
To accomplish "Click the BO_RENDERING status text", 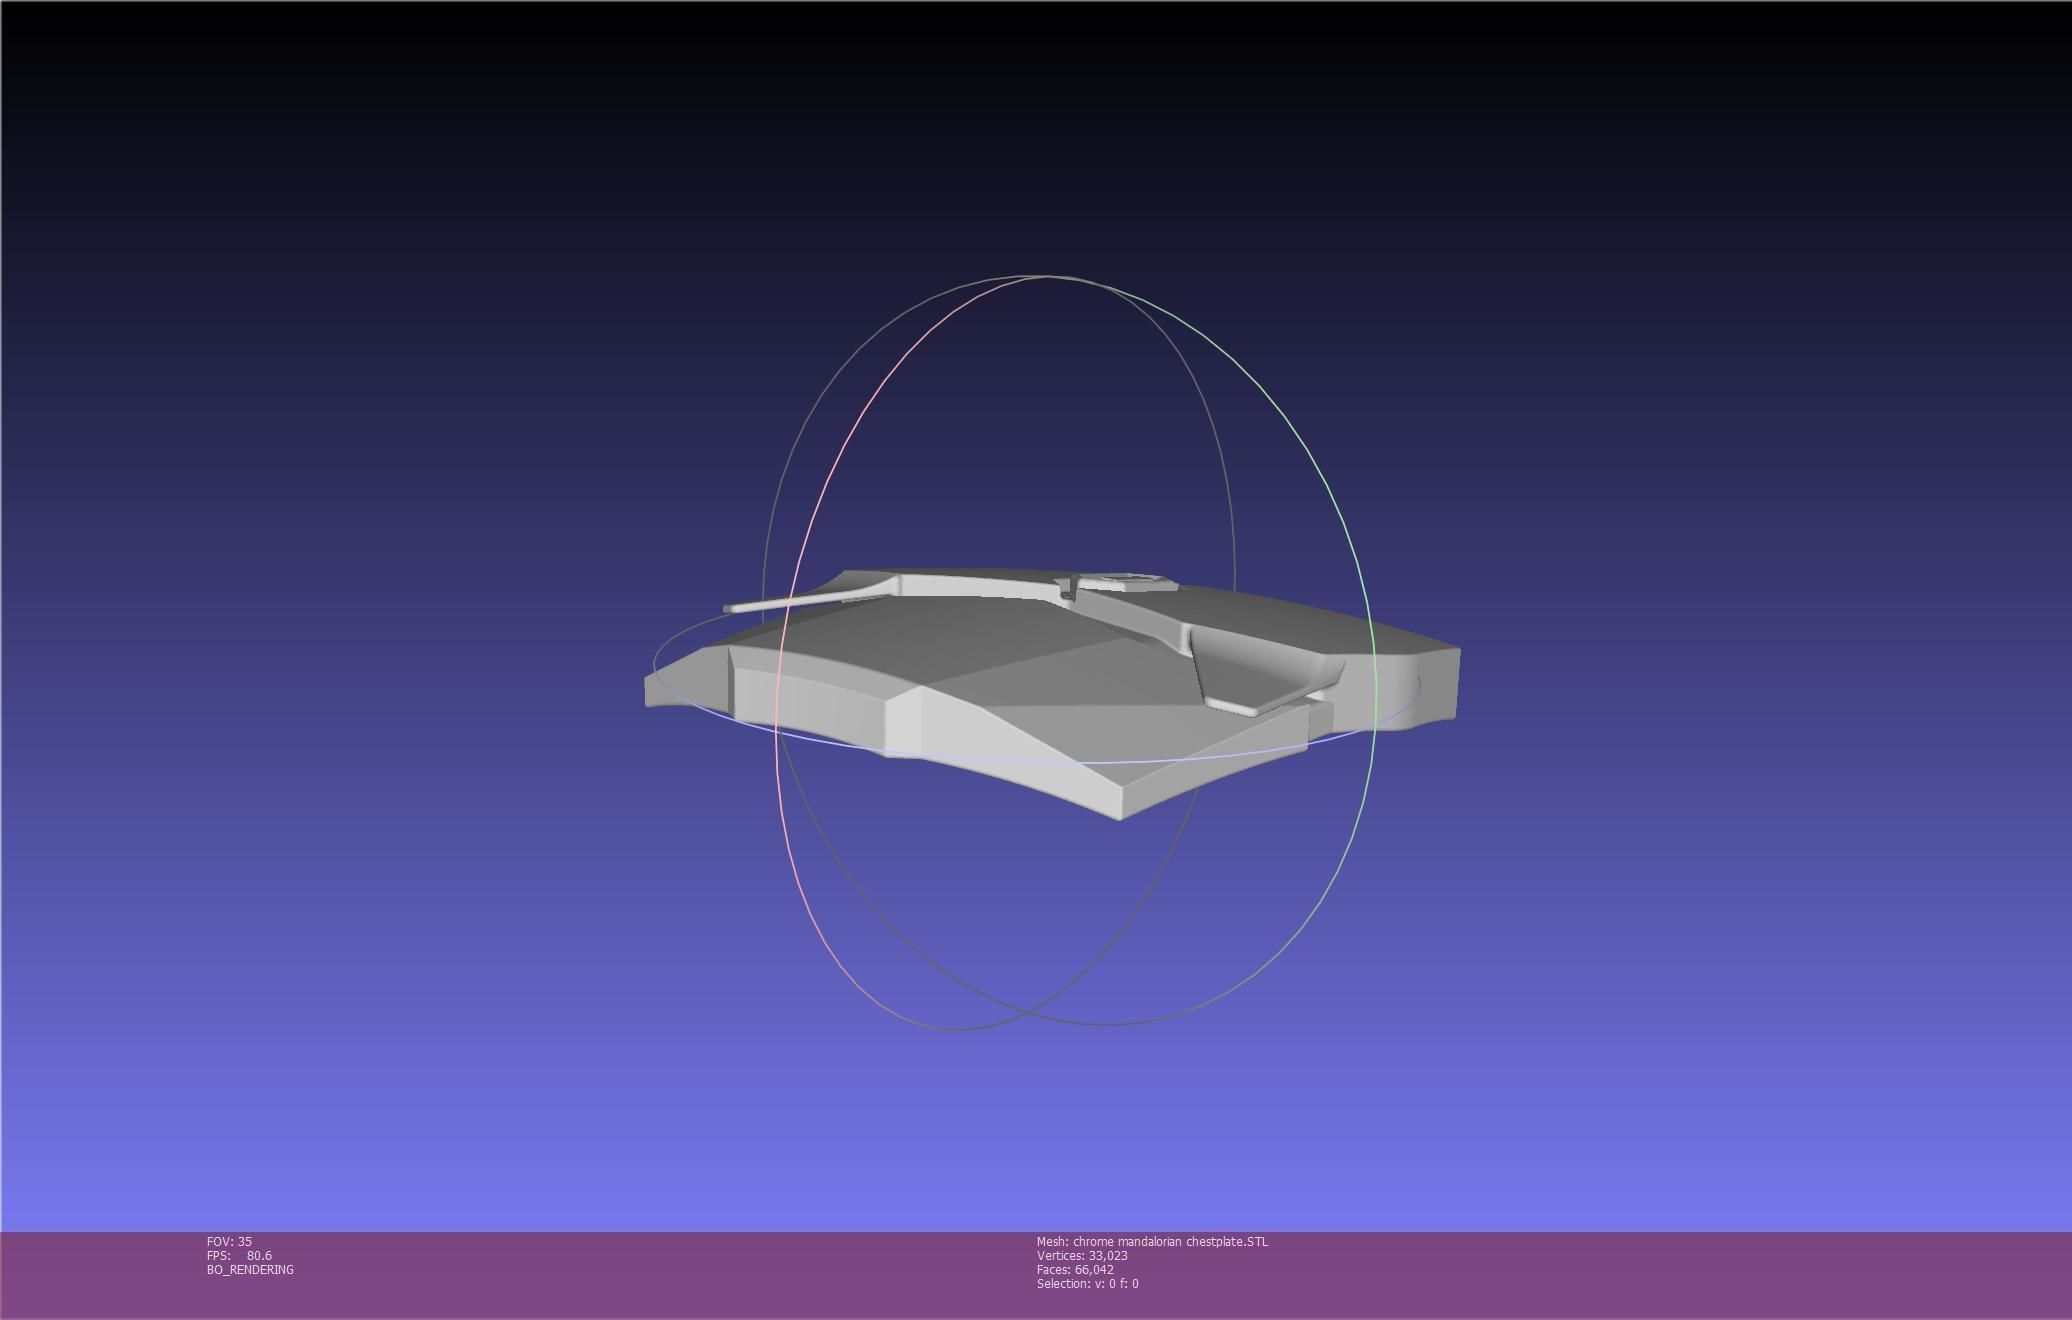I will 250,1269.
